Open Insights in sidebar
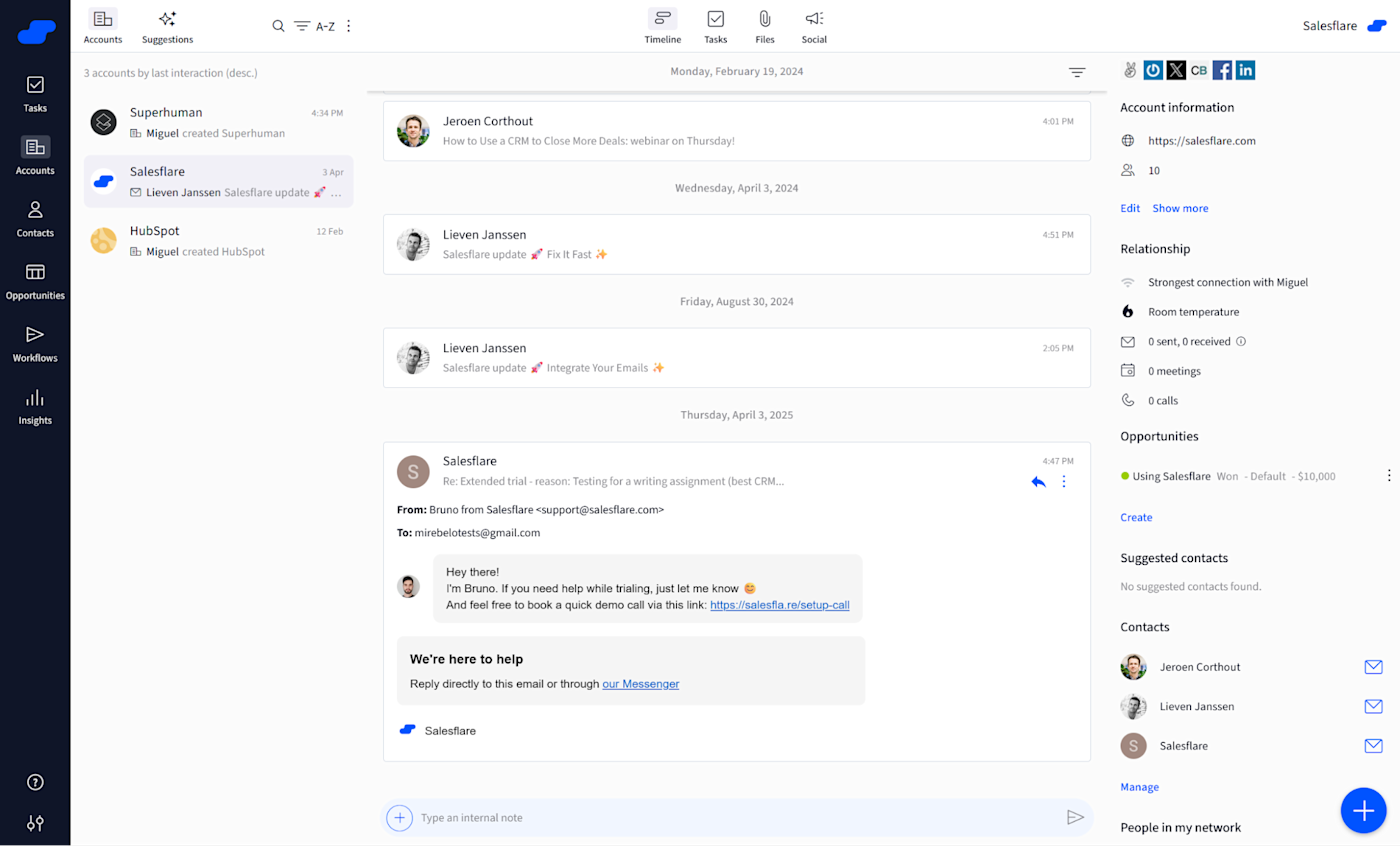Screen dimensions: 1400x846 tap(35, 406)
